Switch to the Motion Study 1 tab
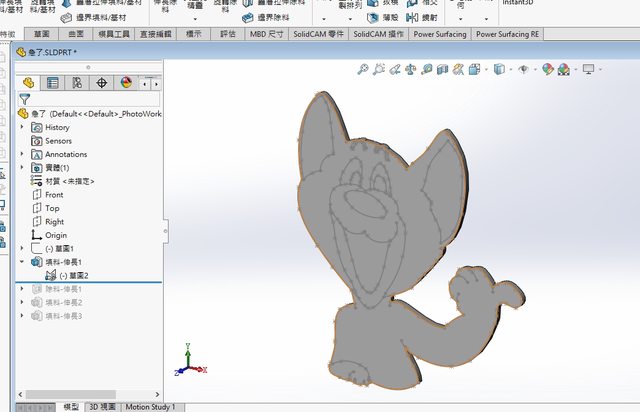 (150, 407)
